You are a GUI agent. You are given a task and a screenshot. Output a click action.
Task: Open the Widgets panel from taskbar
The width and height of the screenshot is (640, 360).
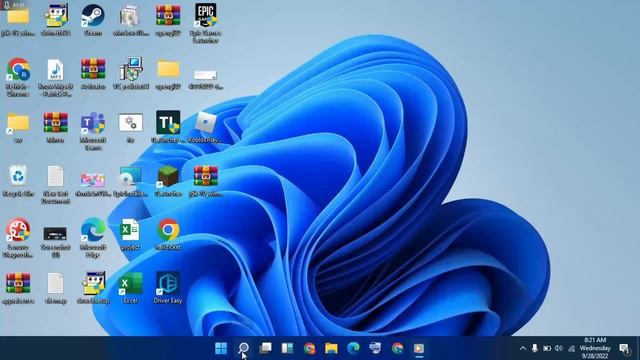[x=287, y=348]
